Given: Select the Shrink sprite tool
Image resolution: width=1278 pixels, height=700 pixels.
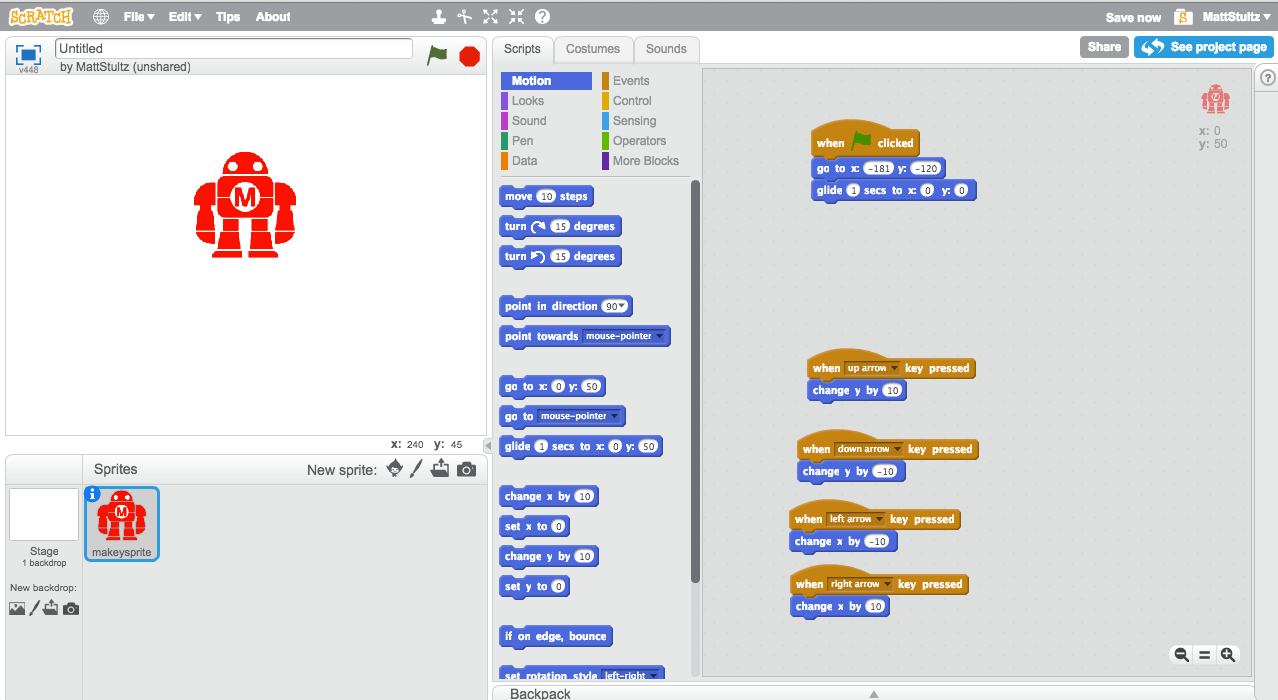Looking at the screenshot, I should tap(516, 16).
